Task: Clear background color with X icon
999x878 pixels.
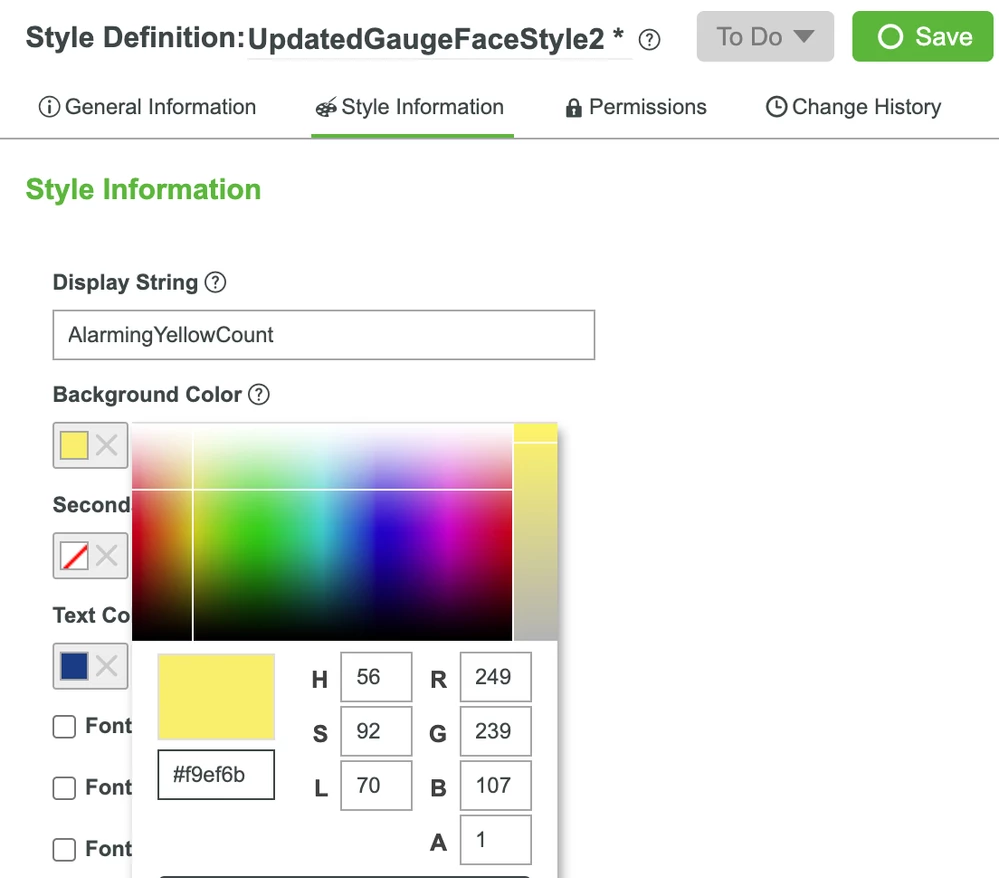Action: (x=106, y=445)
